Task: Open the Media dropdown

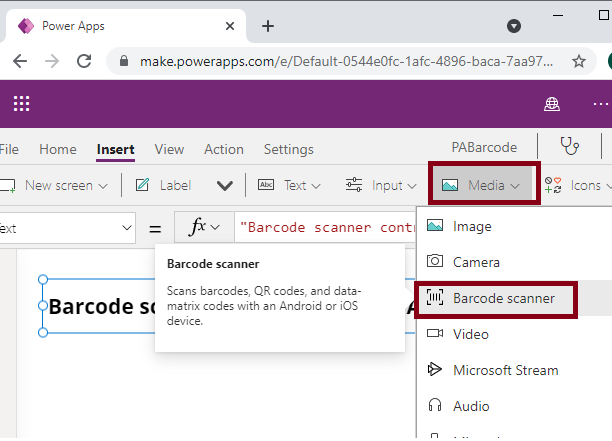Action: (484, 185)
